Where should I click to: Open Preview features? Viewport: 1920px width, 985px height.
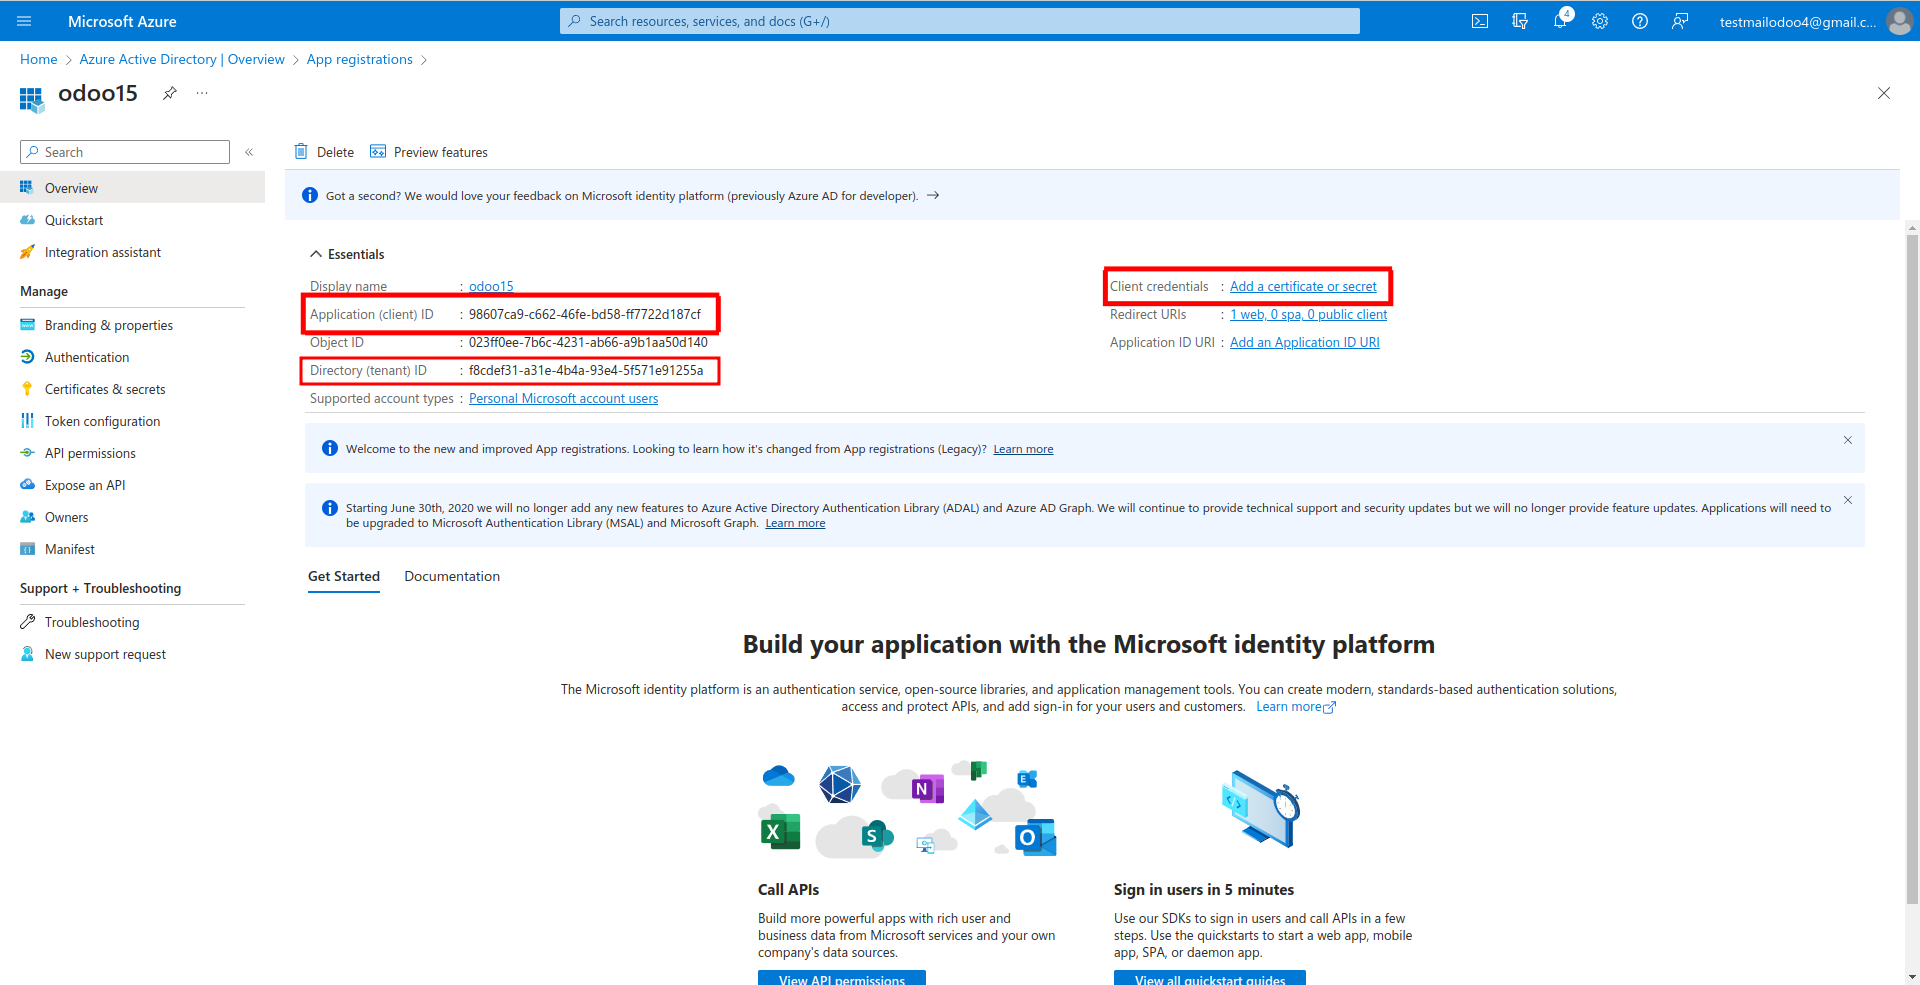coord(429,152)
